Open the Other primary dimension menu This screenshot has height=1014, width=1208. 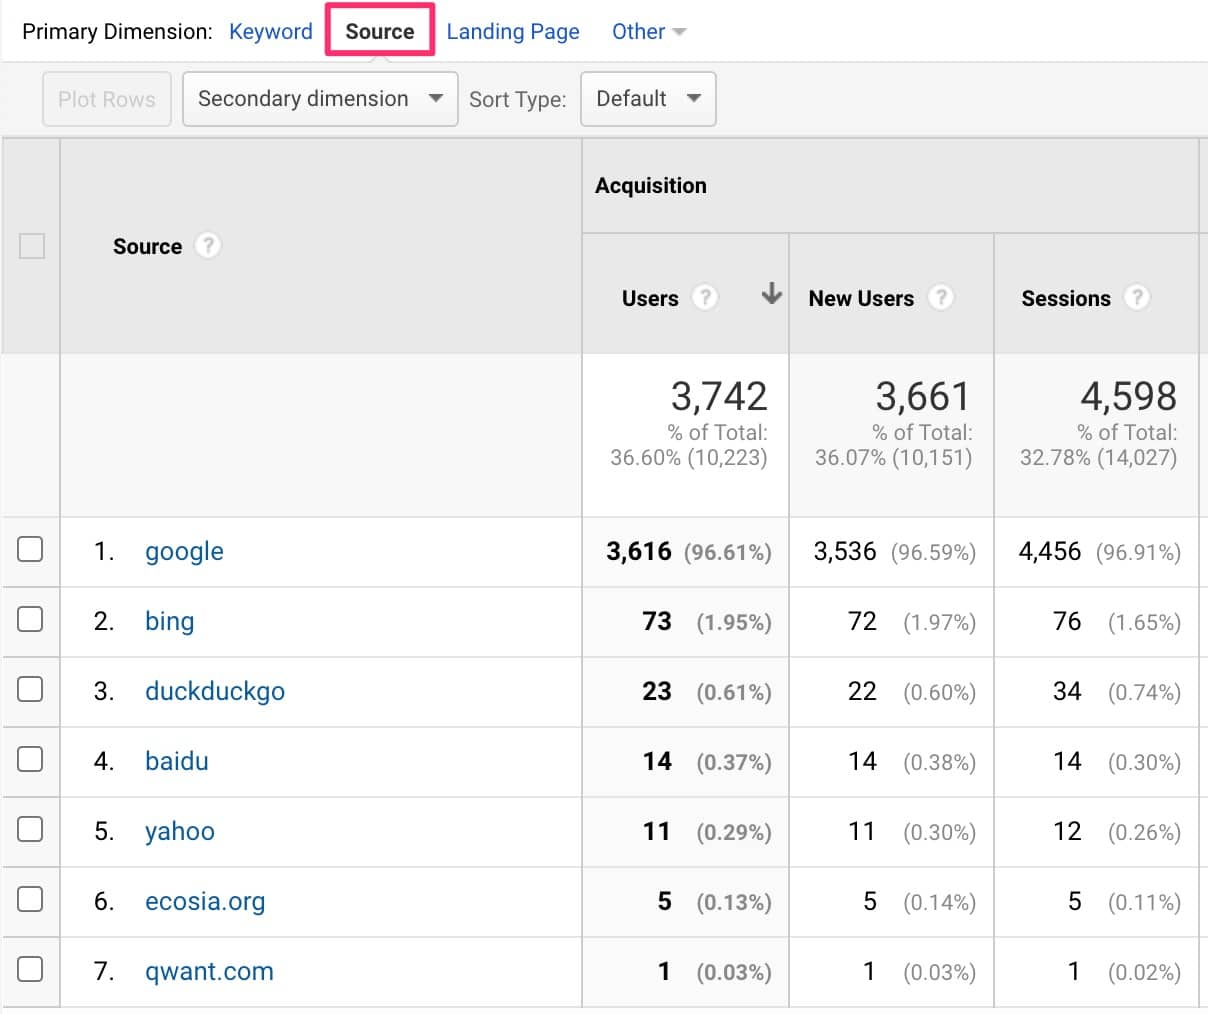(x=648, y=32)
